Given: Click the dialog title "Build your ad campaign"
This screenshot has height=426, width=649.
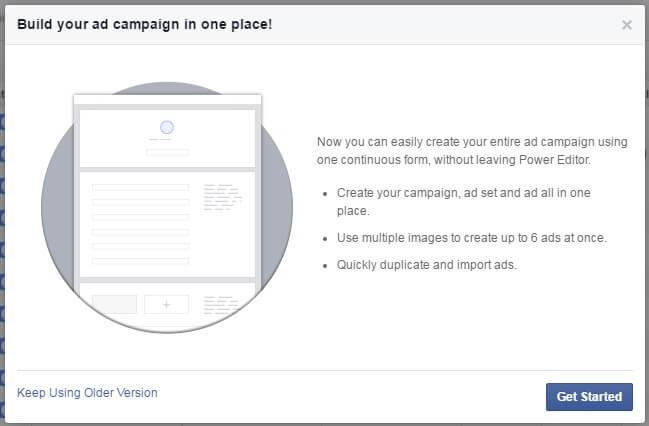Looking at the screenshot, I should coord(144,24).
